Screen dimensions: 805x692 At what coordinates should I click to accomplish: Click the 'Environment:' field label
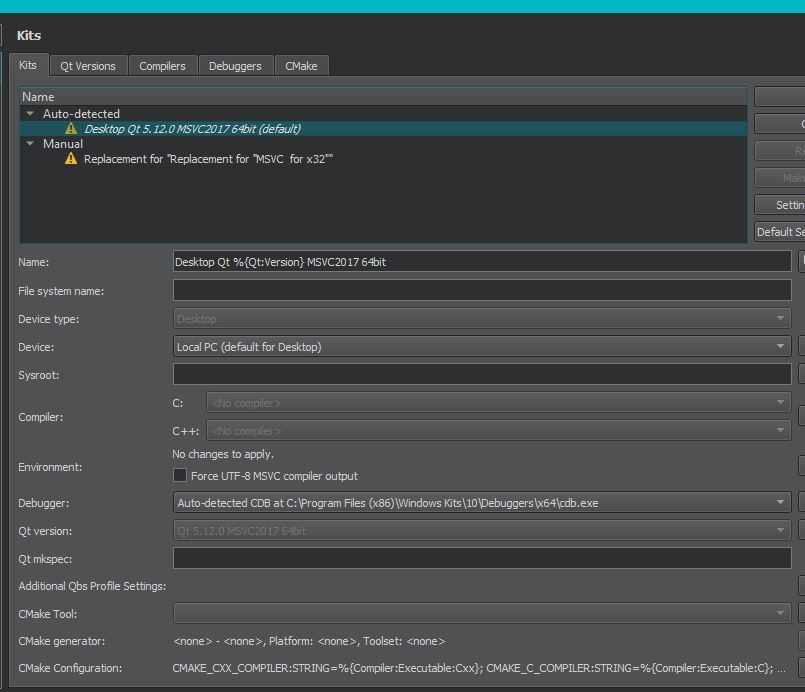[x=50, y=467]
